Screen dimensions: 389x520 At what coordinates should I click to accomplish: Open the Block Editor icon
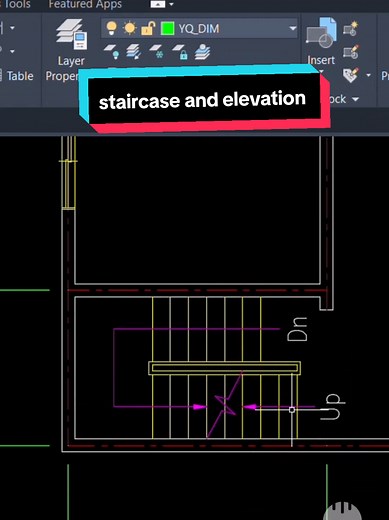(x=350, y=52)
